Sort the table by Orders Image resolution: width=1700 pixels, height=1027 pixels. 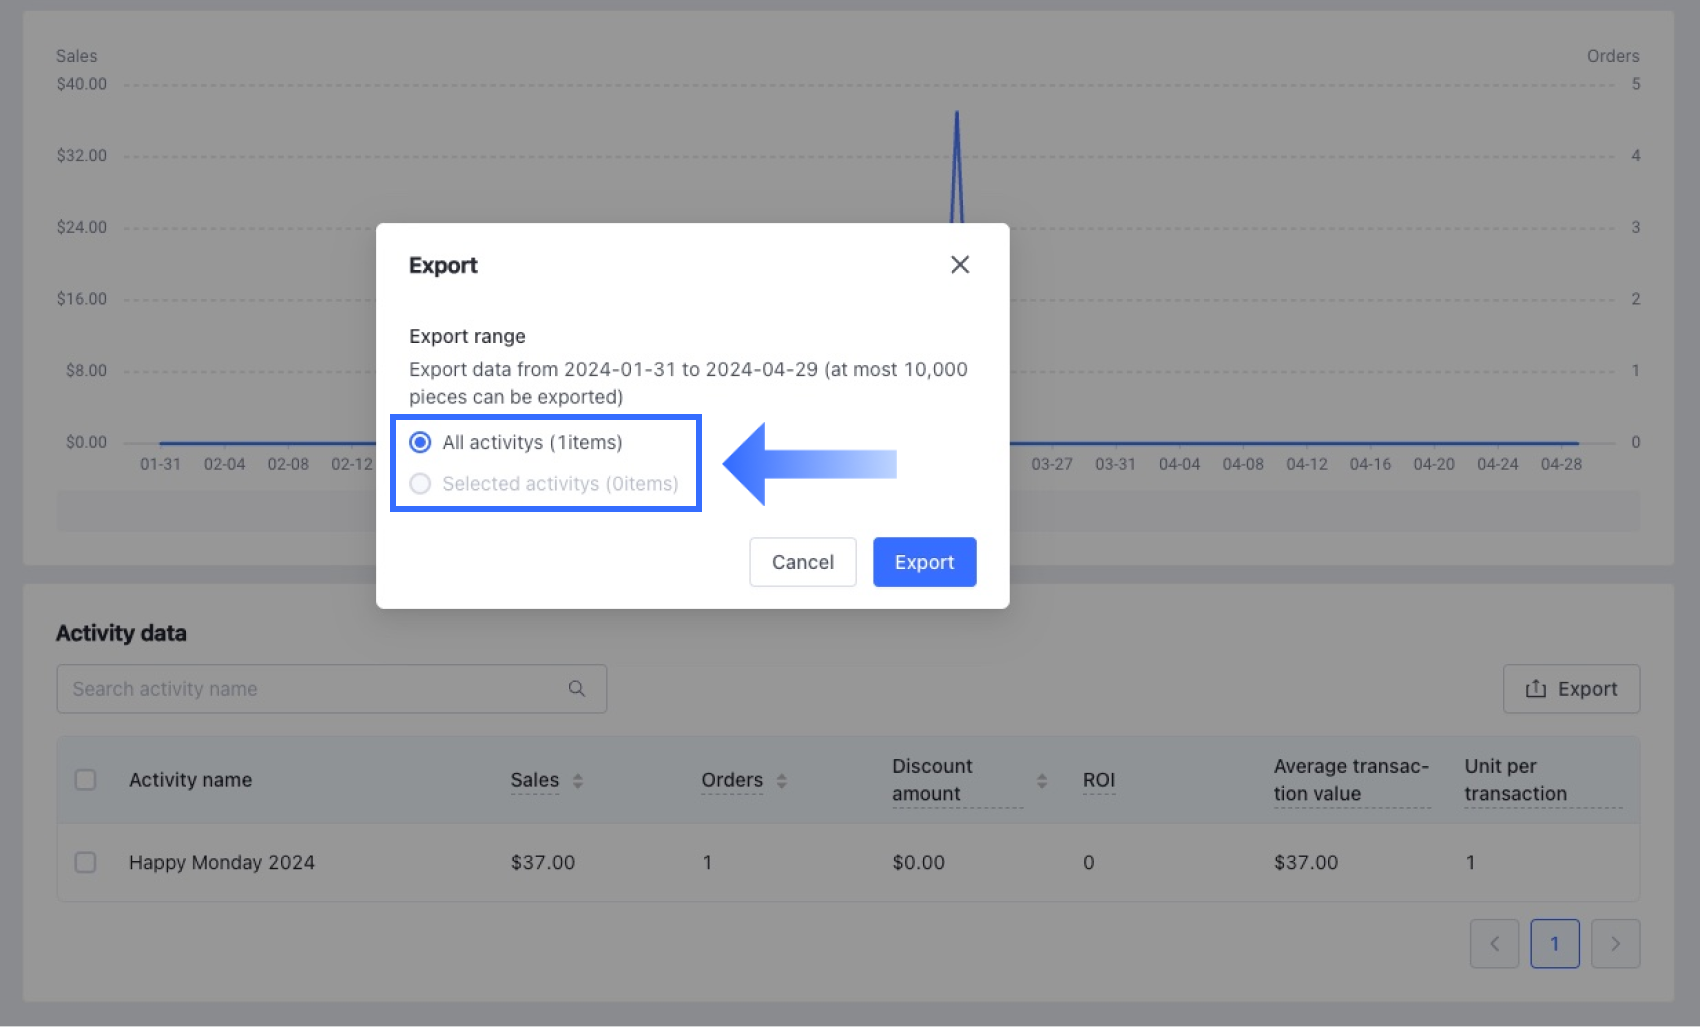tap(782, 781)
